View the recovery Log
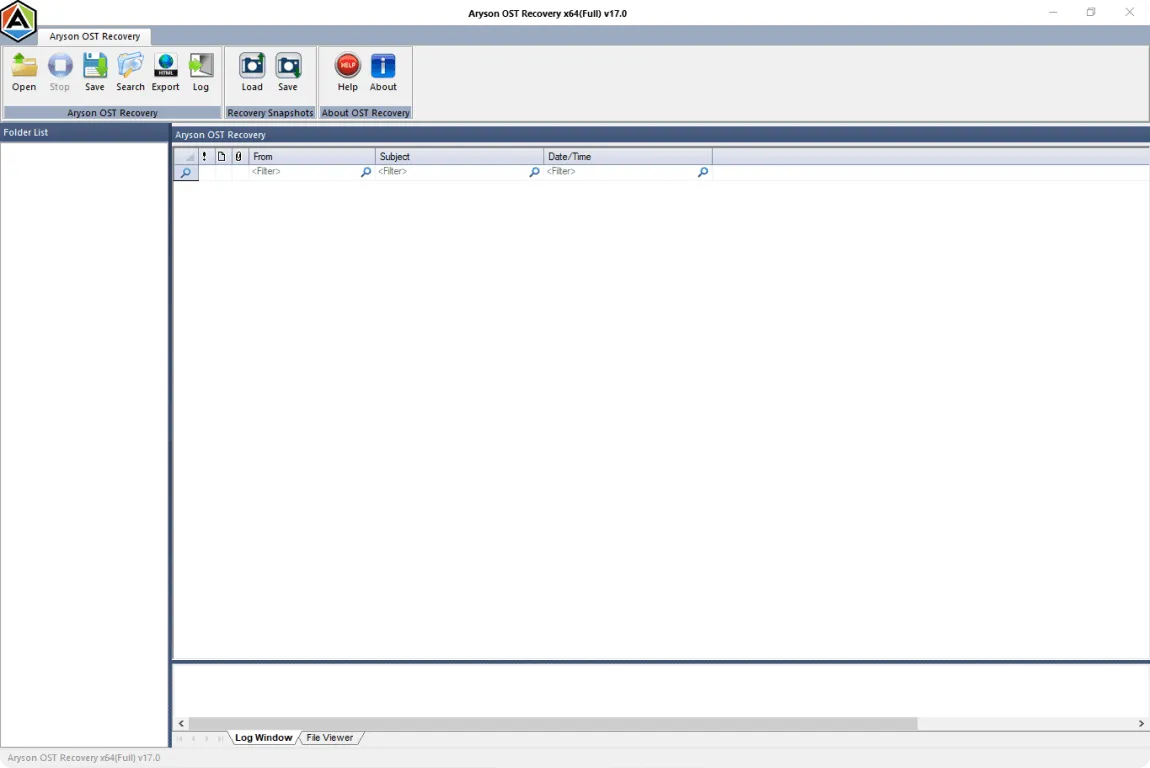 200,70
